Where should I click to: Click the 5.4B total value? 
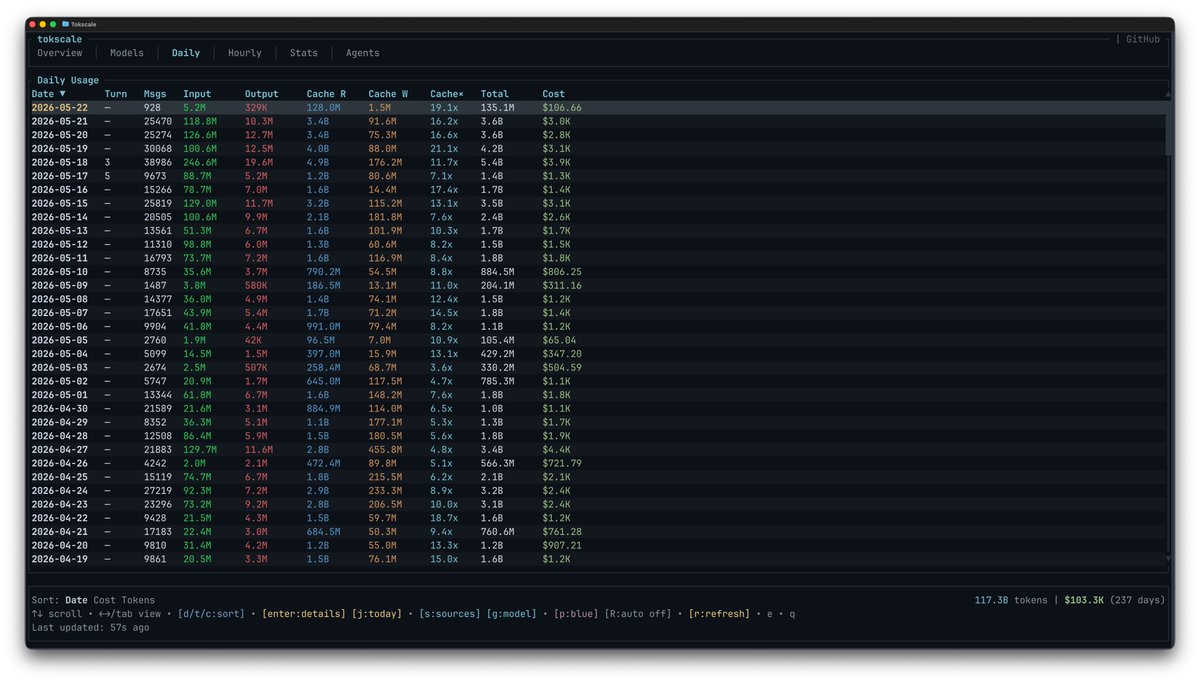point(492,162)
